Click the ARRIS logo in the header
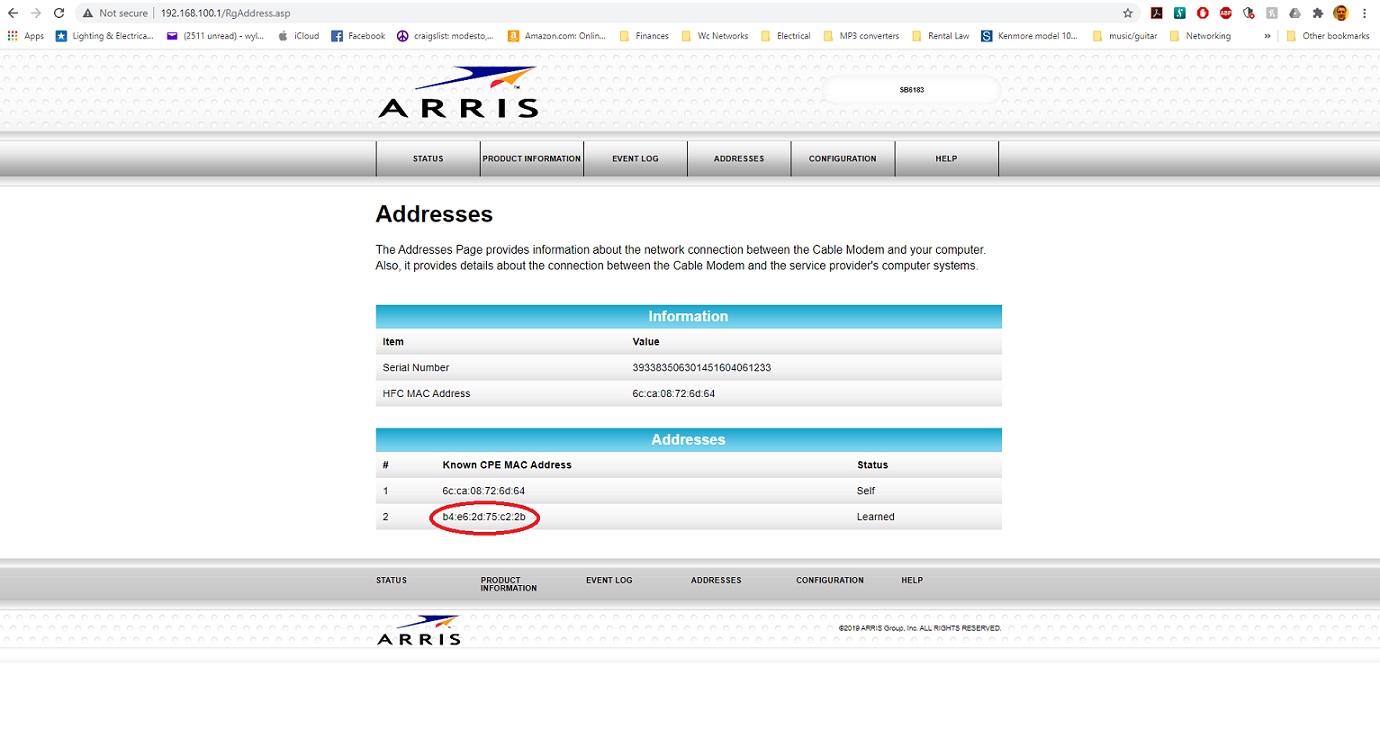This screenshot has width=1380, height=748. tap(458, 93)
